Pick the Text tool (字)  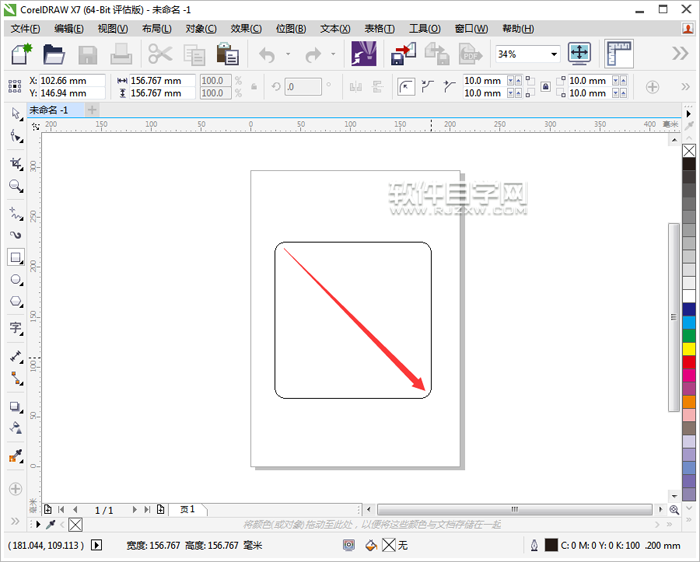[15, 328]
